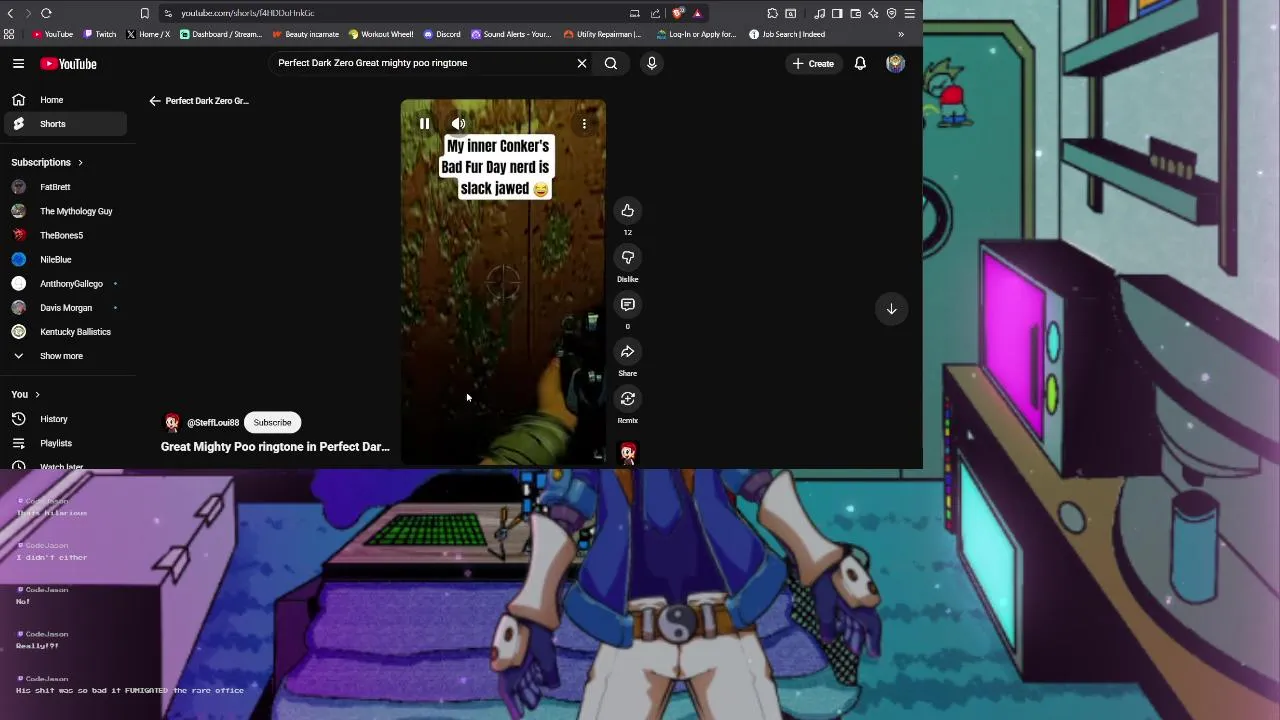Pause the playing Short

click(x=424, y=124)
